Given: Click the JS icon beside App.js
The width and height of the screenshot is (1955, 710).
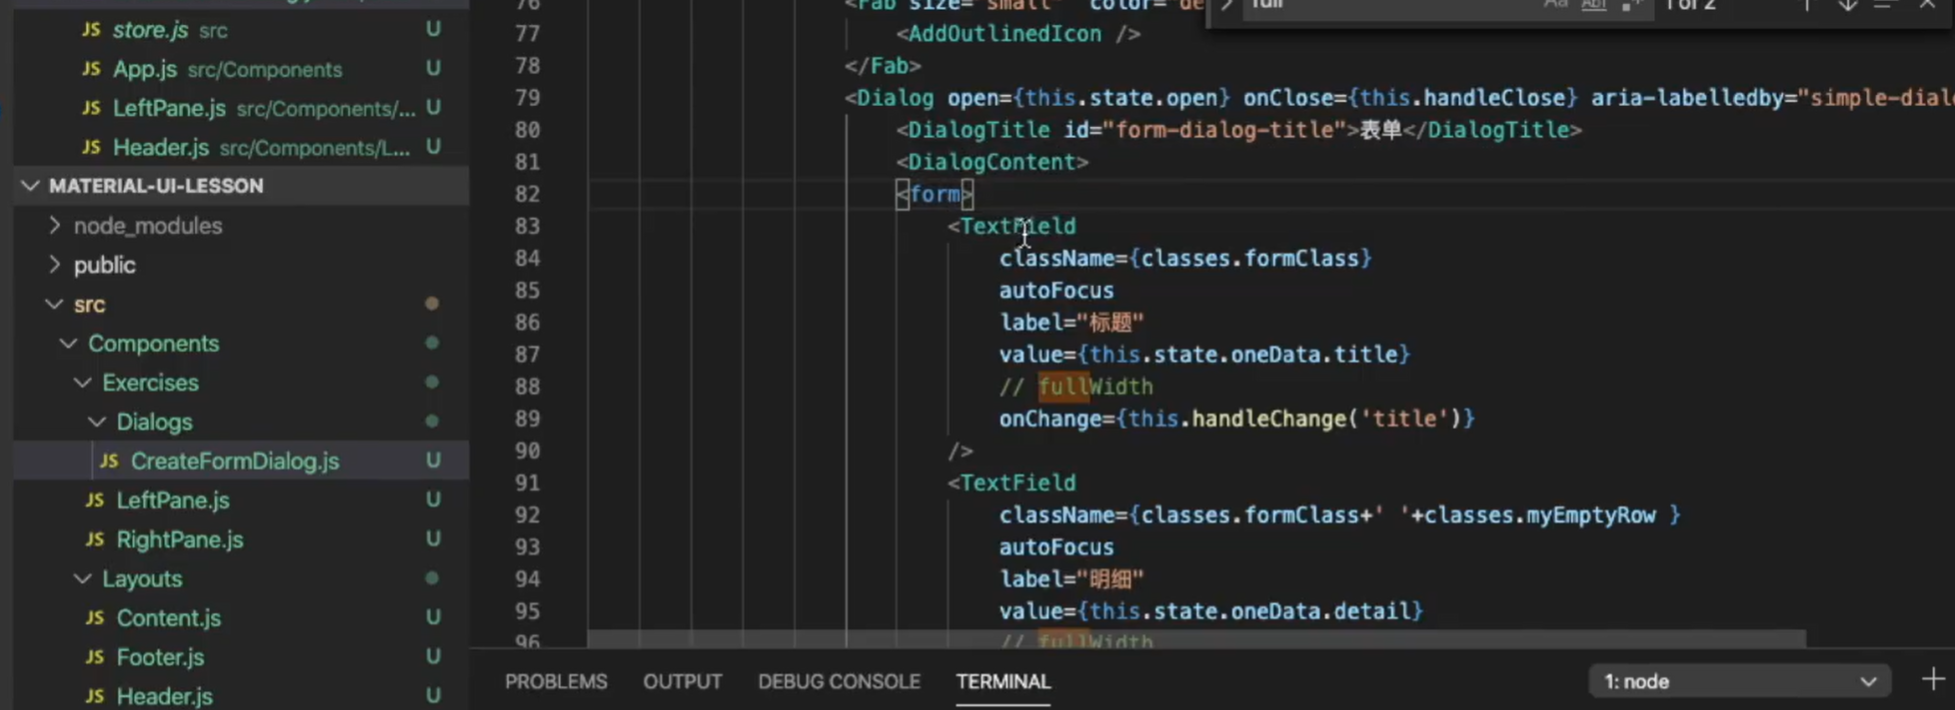Looking at the screenshot, I should pyautogui.click(x=91, y=69).
